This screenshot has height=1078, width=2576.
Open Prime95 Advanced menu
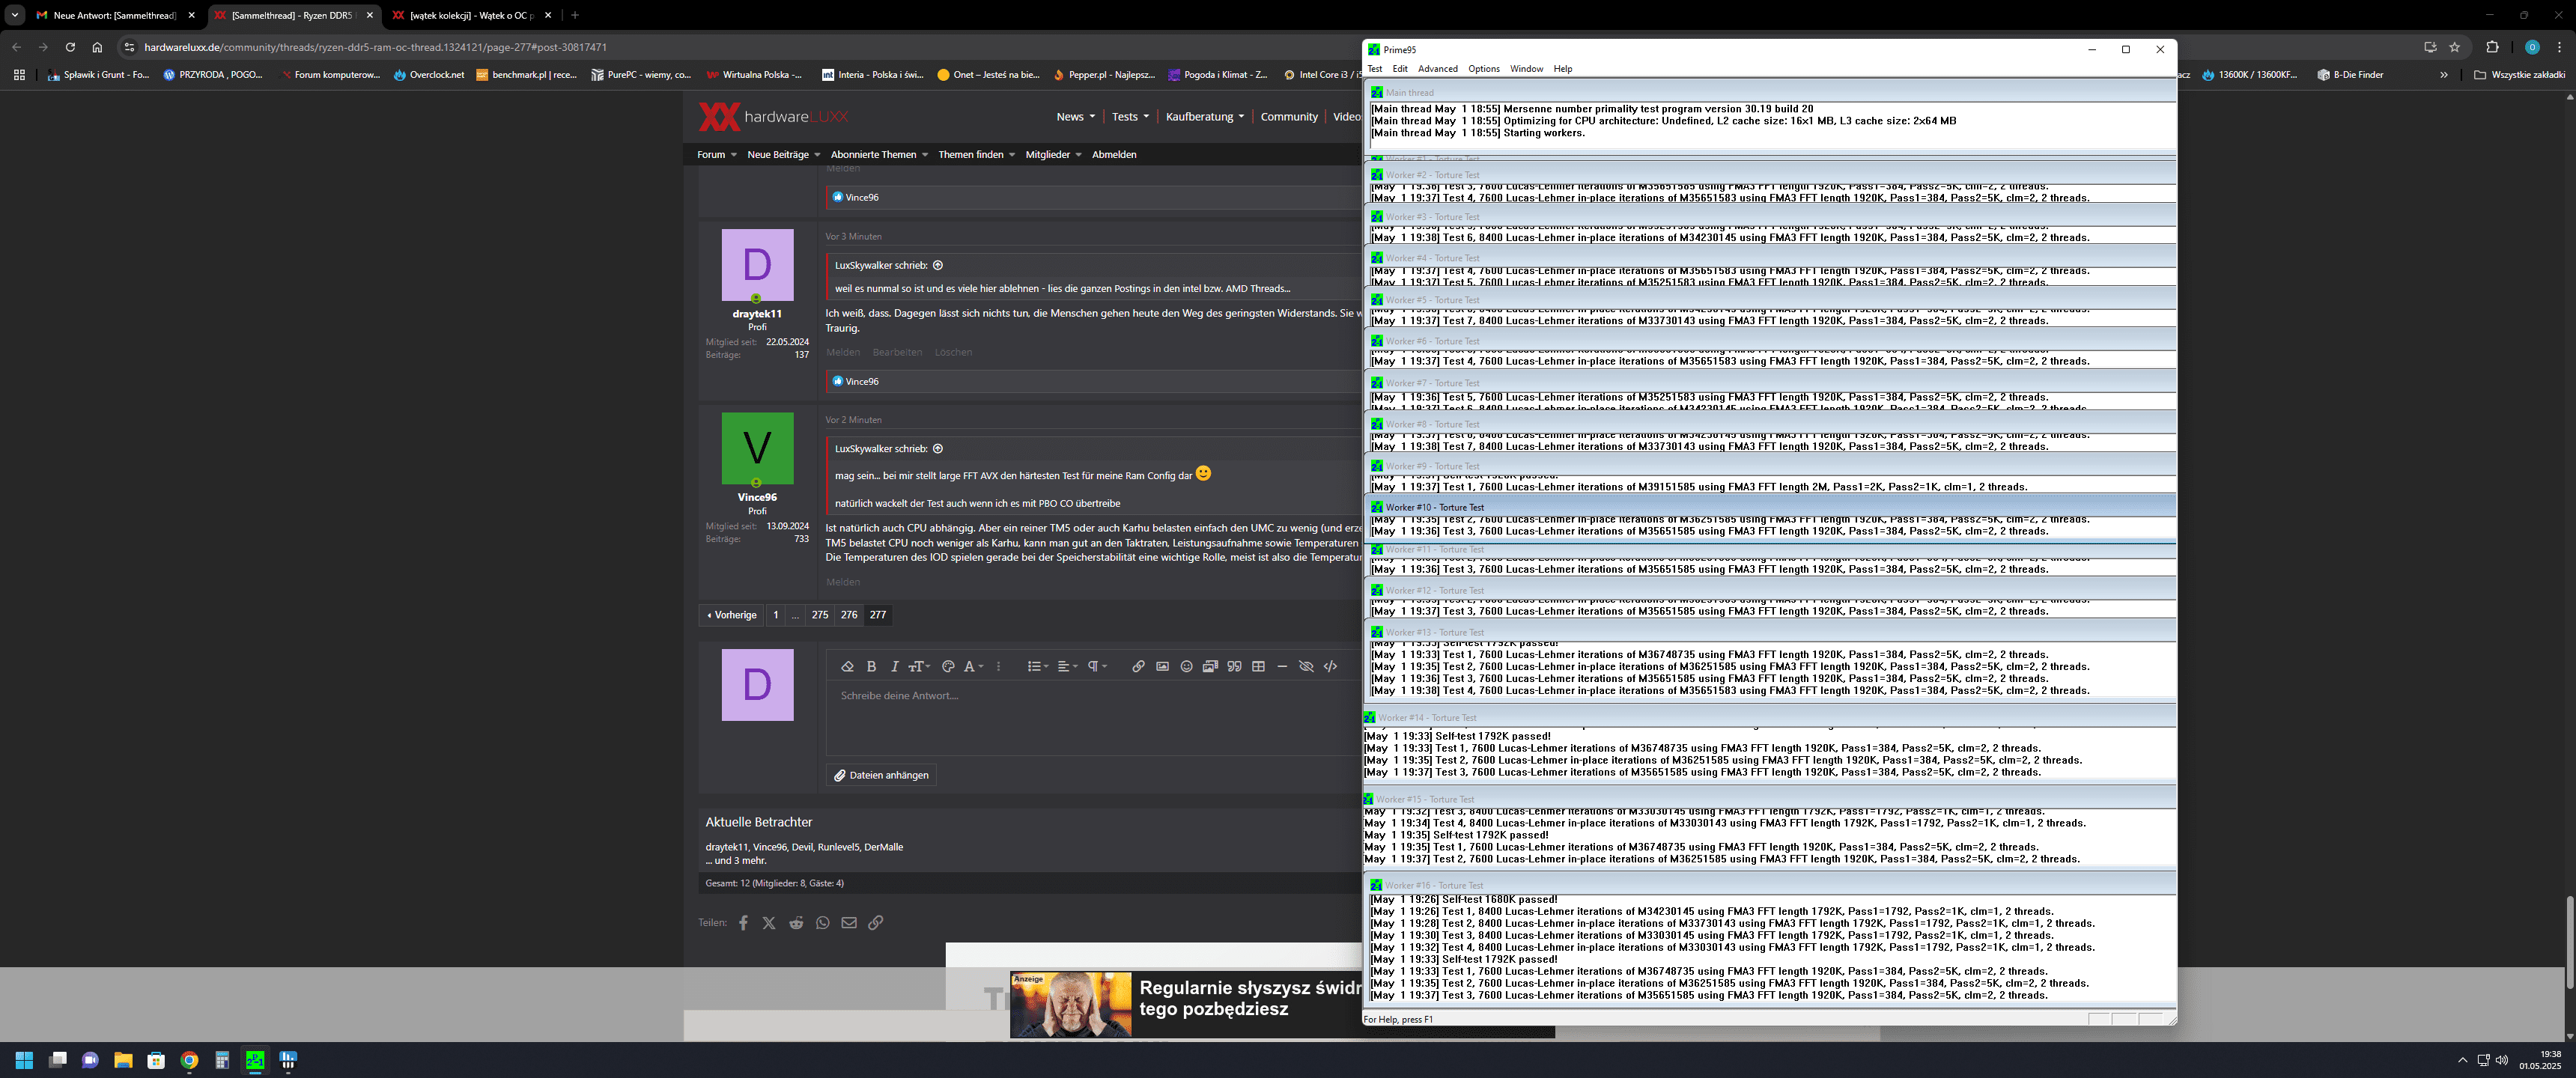[1437, 69]
